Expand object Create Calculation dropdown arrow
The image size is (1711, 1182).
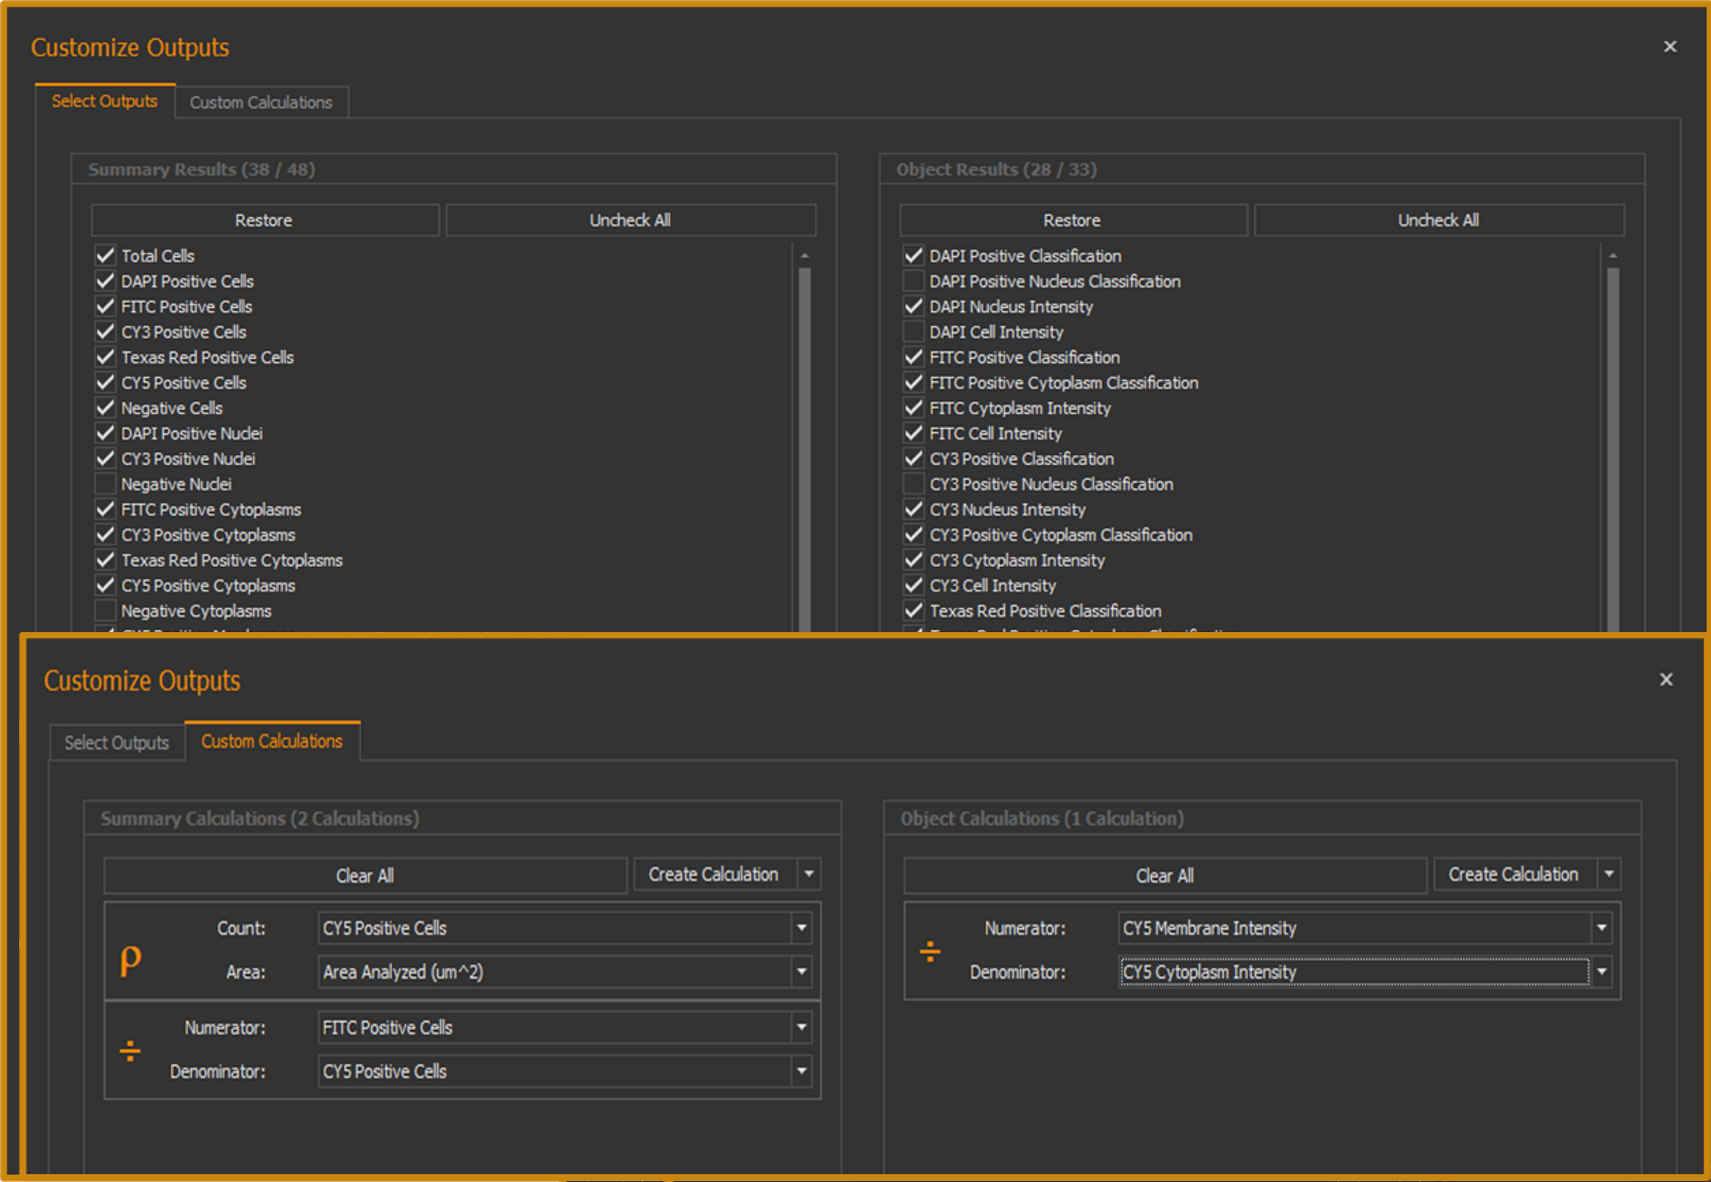pos(1609,874)
